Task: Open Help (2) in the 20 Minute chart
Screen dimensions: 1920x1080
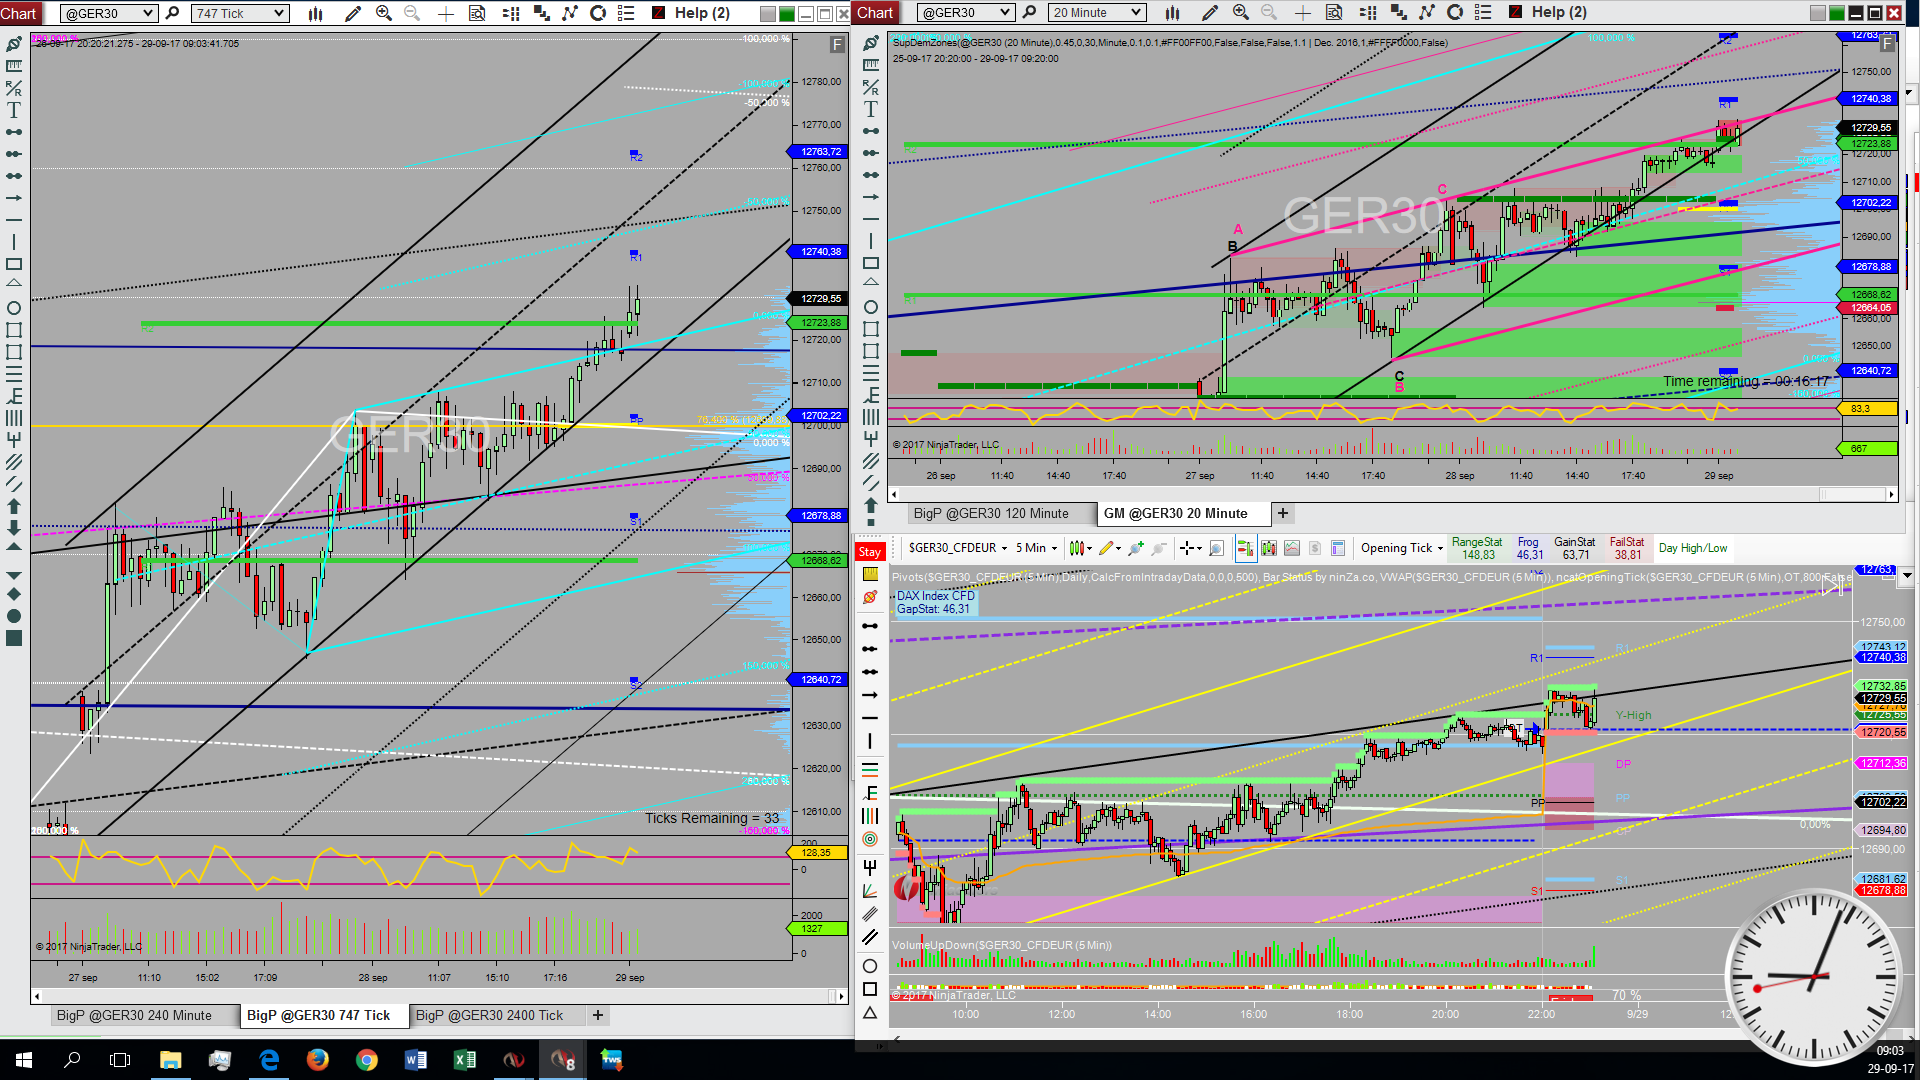Action: [x=1559, y=12]
